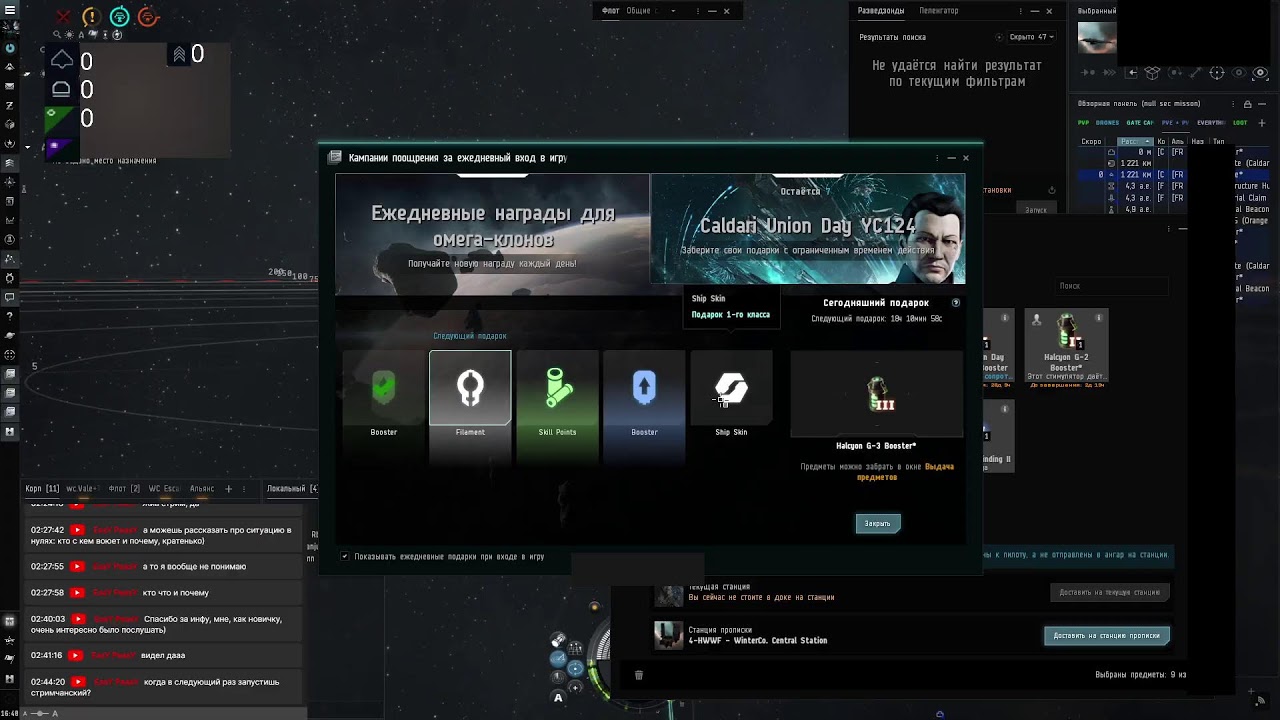
Task: Open the Ежедневные награды для омега-клонов banner
Action: point(492,235)
